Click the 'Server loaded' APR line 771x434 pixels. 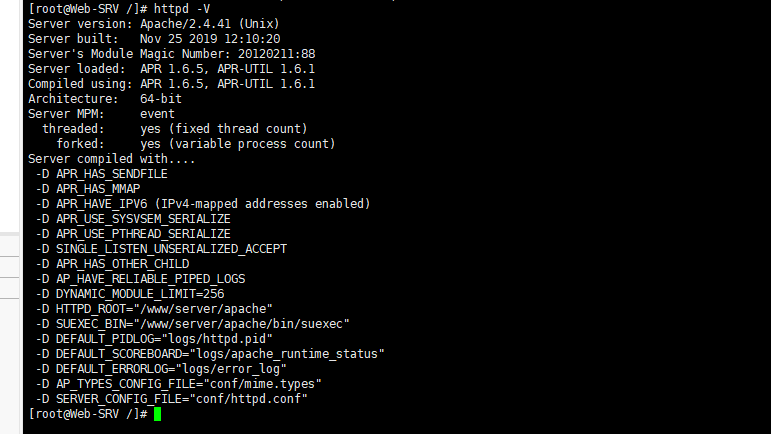(x=171, y=69)
